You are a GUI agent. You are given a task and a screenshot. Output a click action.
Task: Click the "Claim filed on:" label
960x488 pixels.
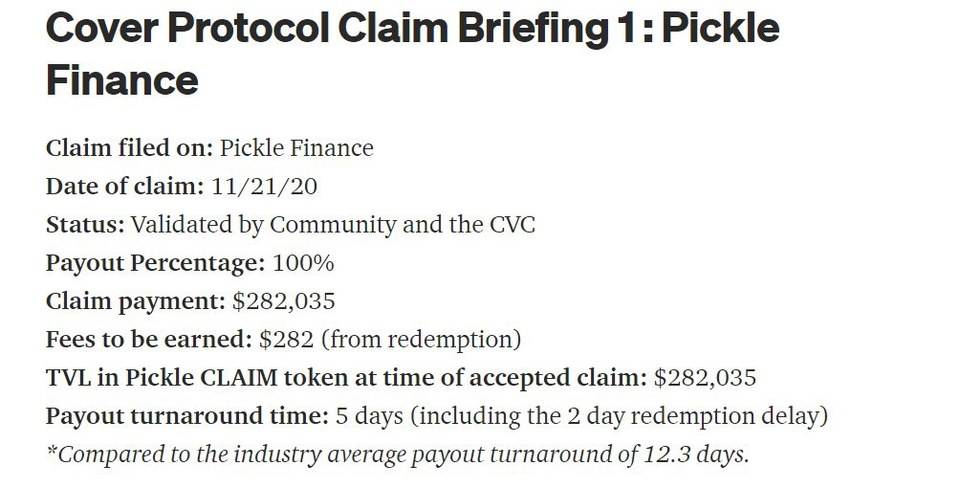tap(129, 148)
